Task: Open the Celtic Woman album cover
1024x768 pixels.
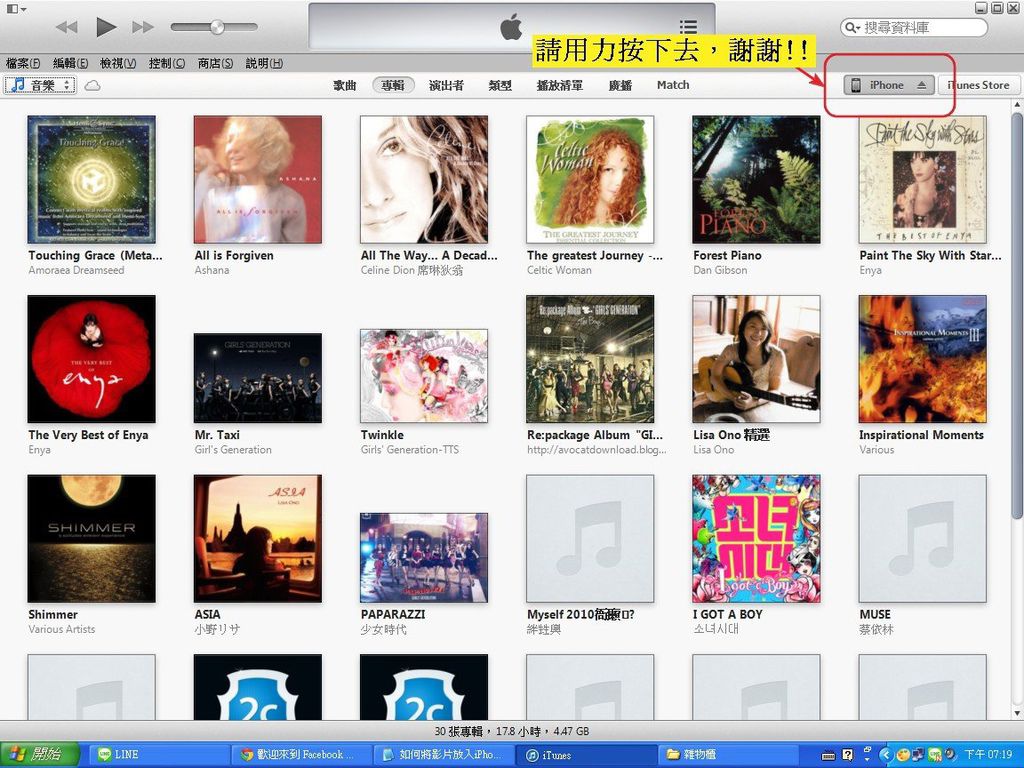Action: (x=590, y=180)
